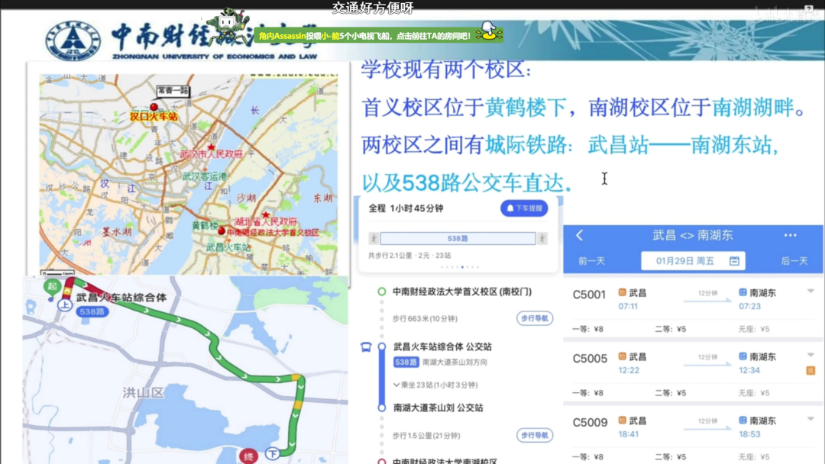Viewport: 825px width, 464px height.
Task: Click arrival time 12:34
Action: (x=749, y=370)
